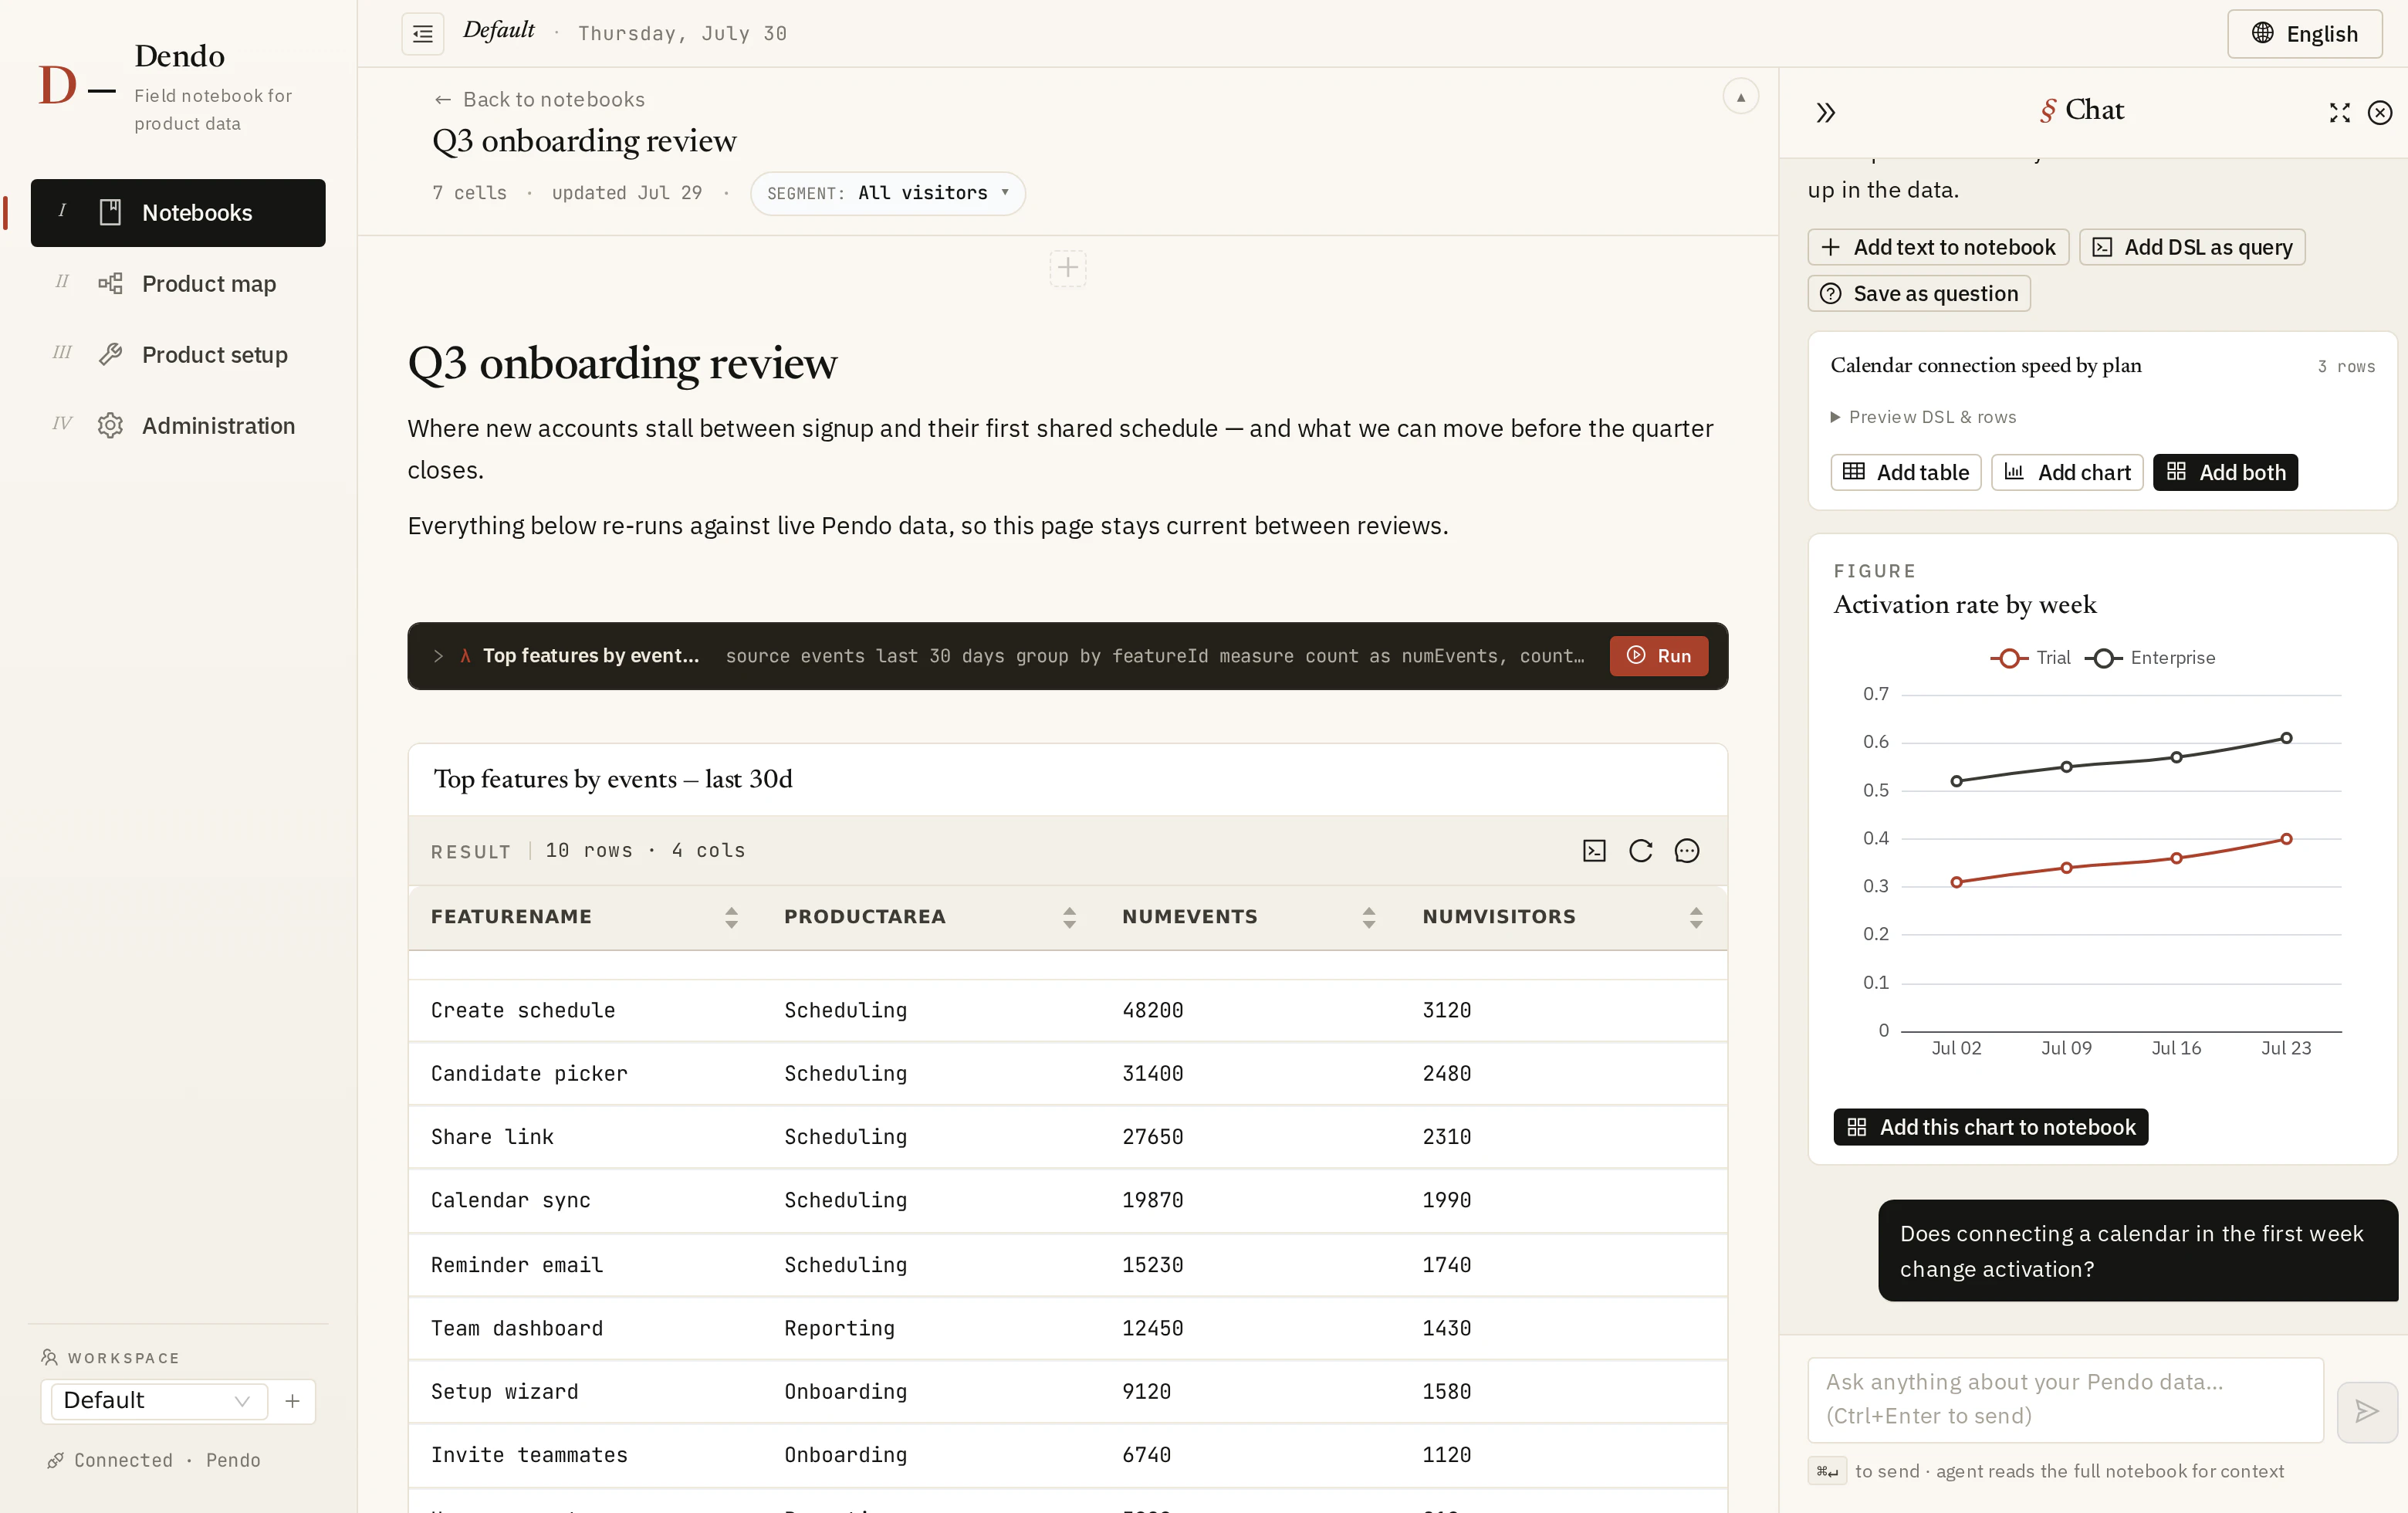Click the Default workspace label in header
The height and width of the screenshot is (1513, 2408).
coord(498,31)
